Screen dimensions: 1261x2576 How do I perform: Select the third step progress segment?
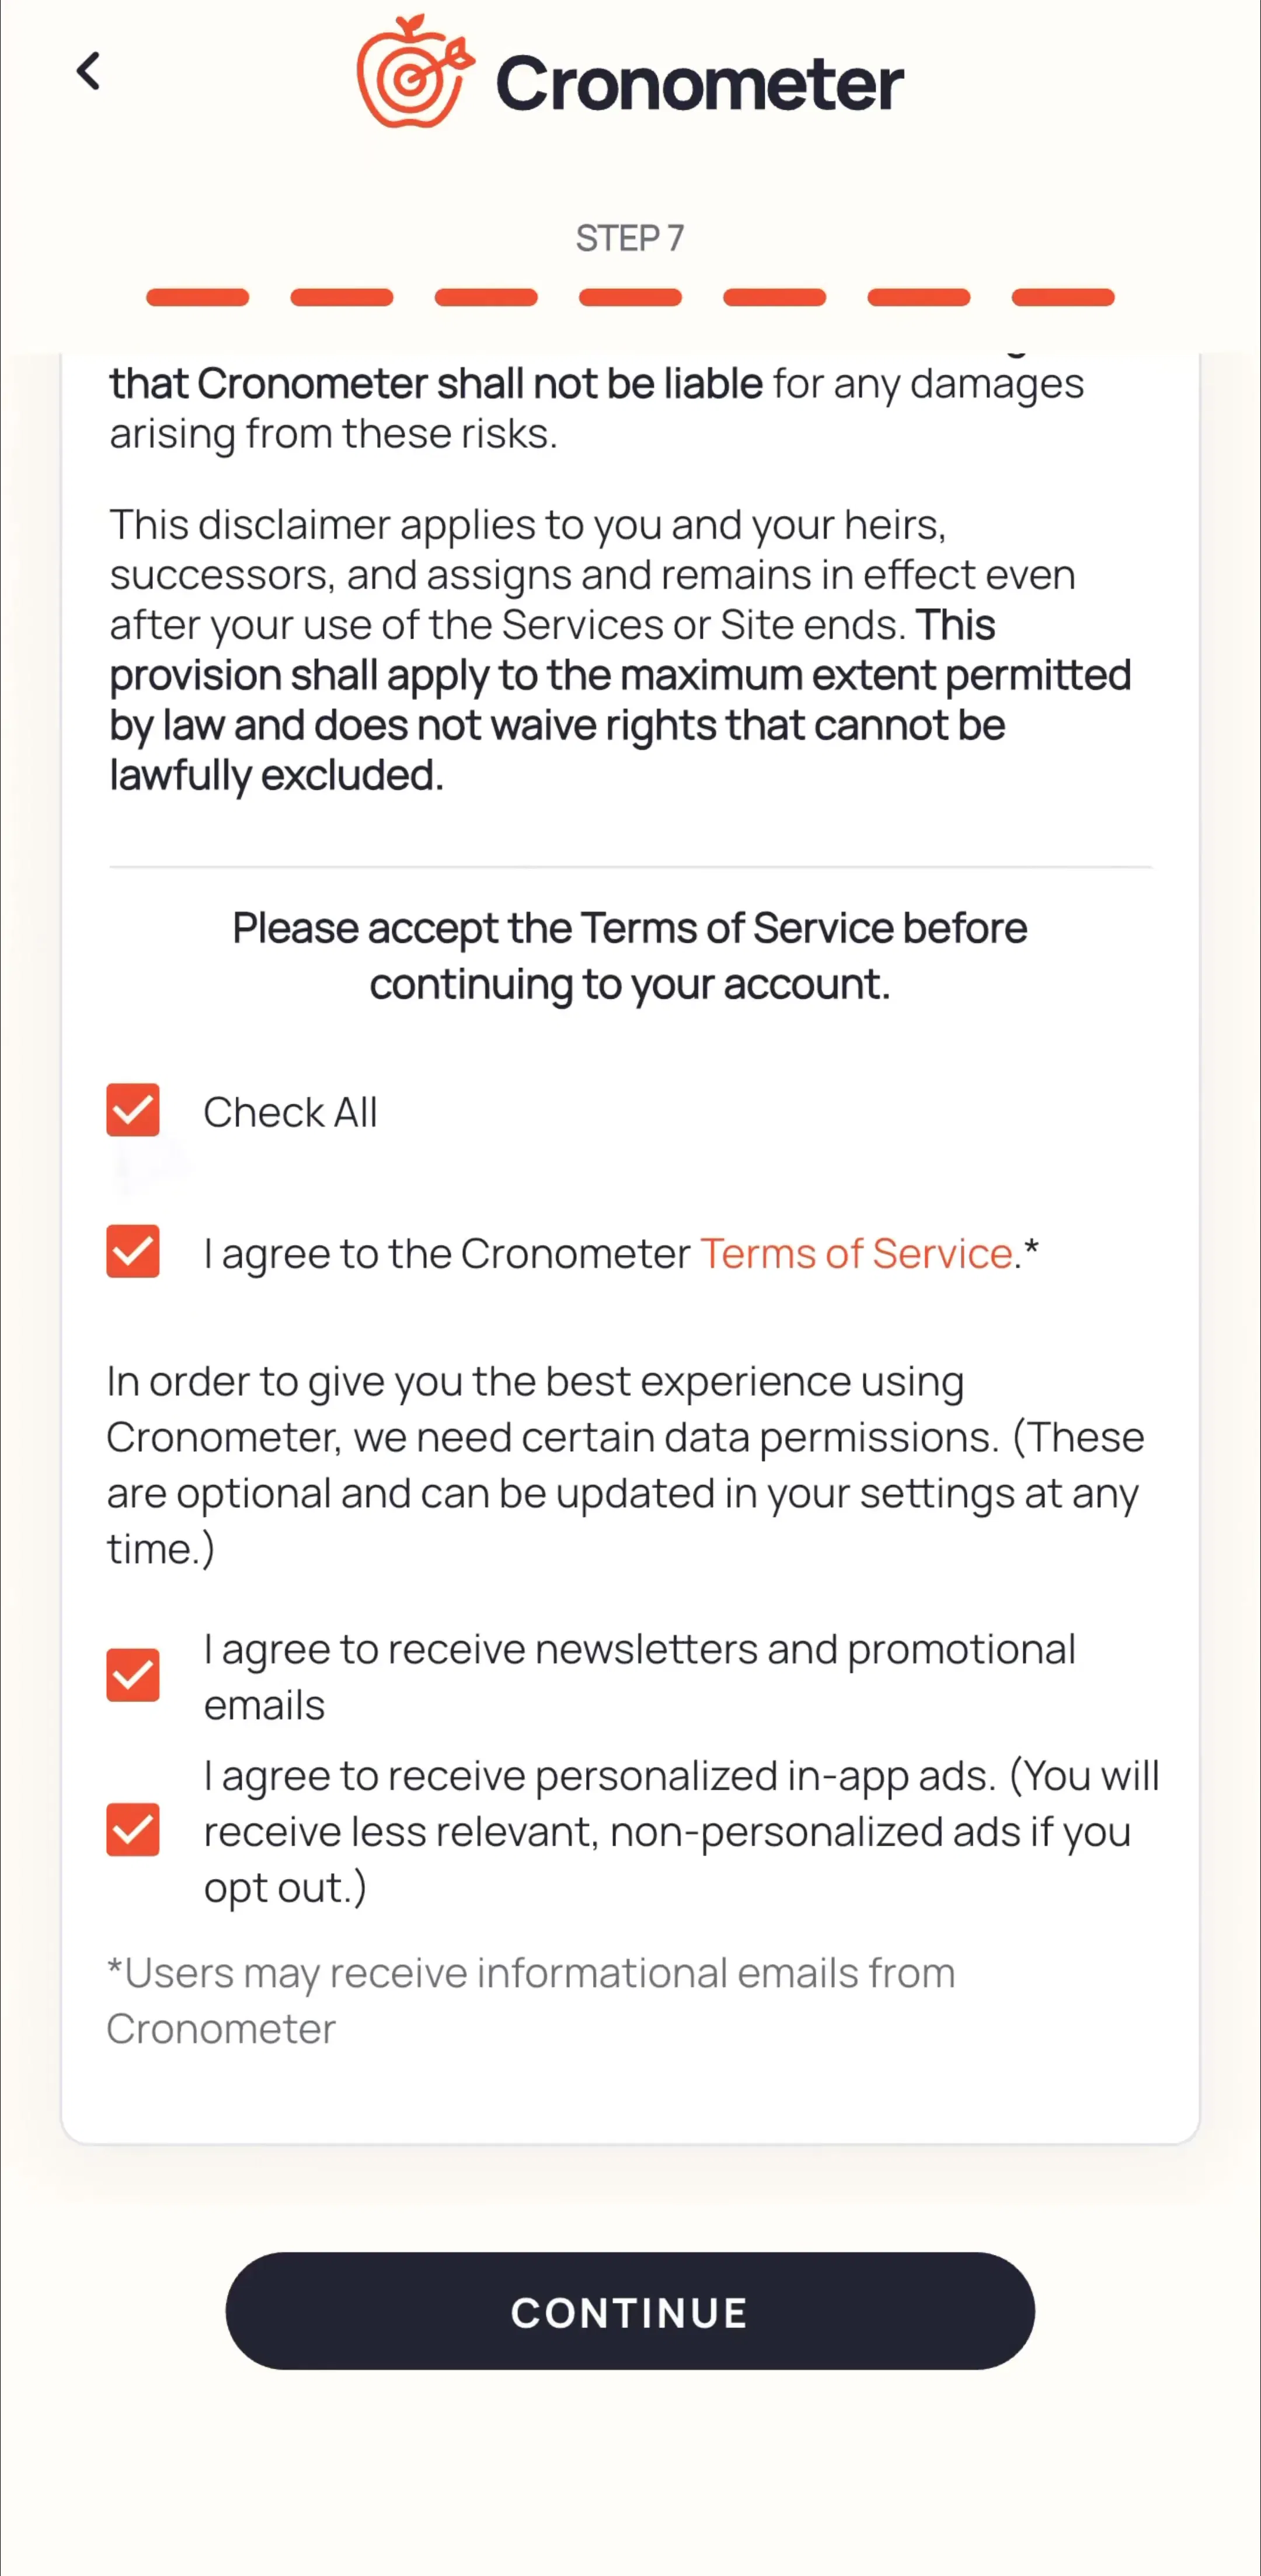click(486, 297)
